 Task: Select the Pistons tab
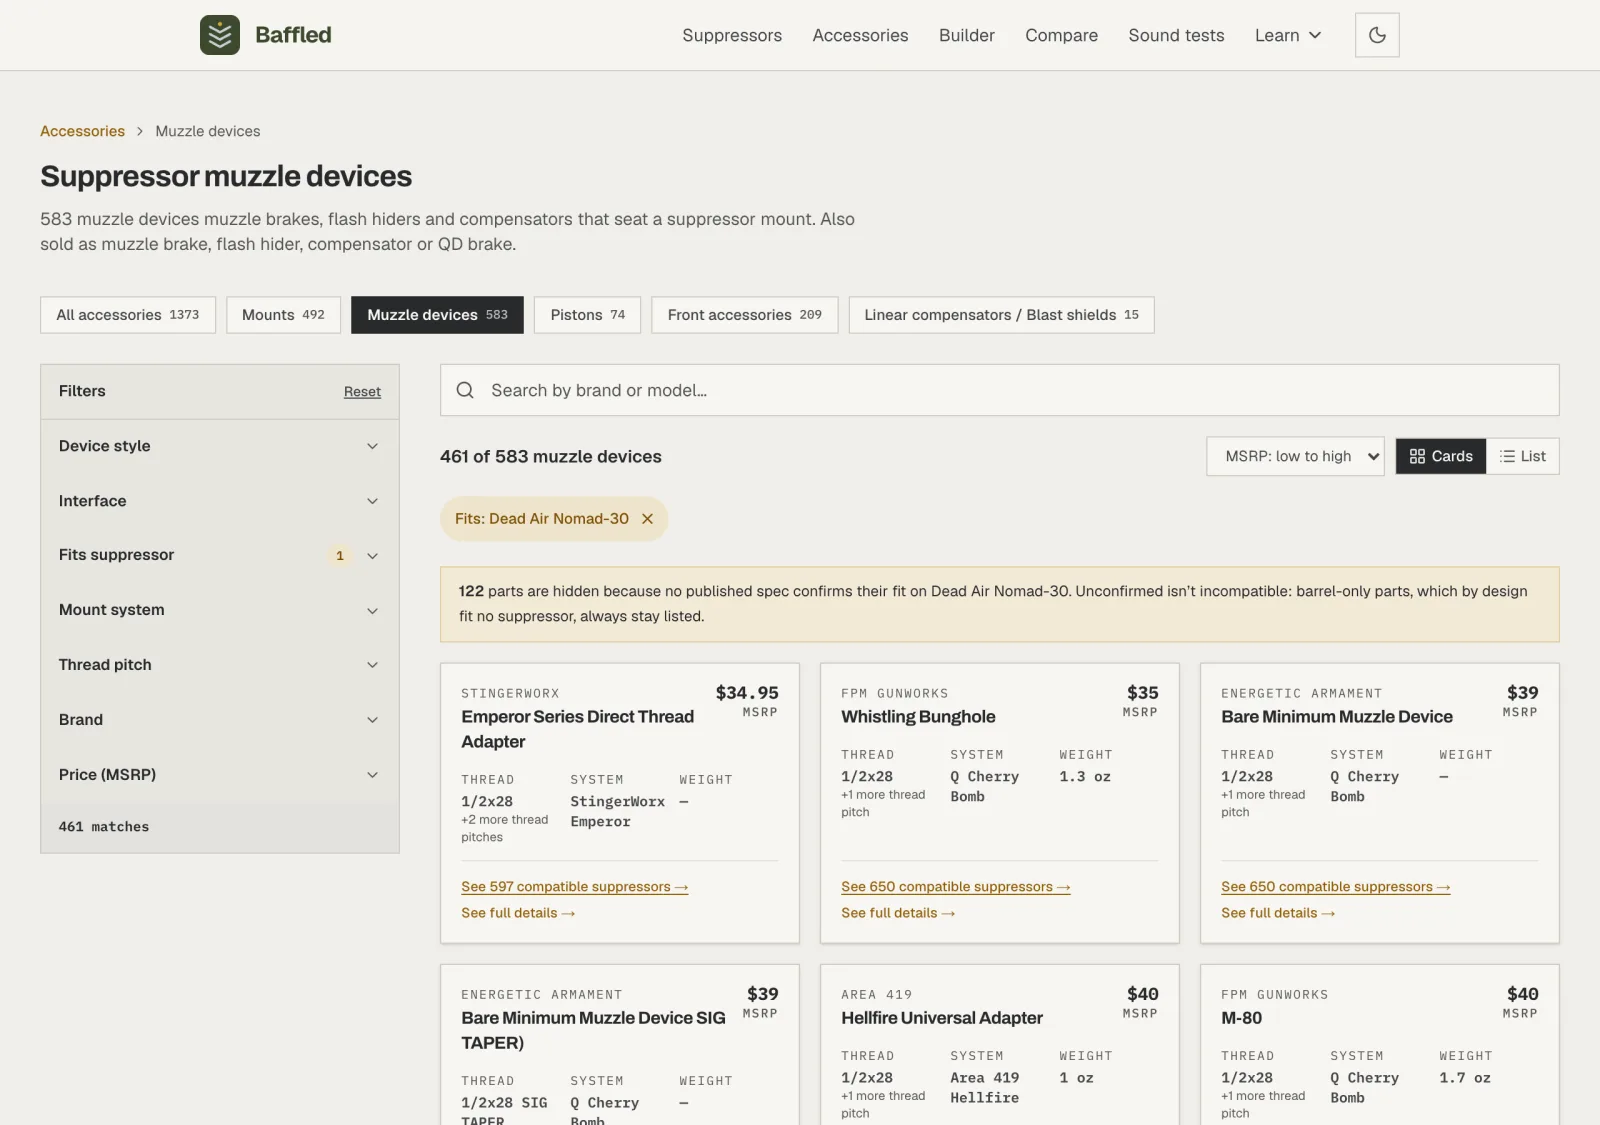587,315
